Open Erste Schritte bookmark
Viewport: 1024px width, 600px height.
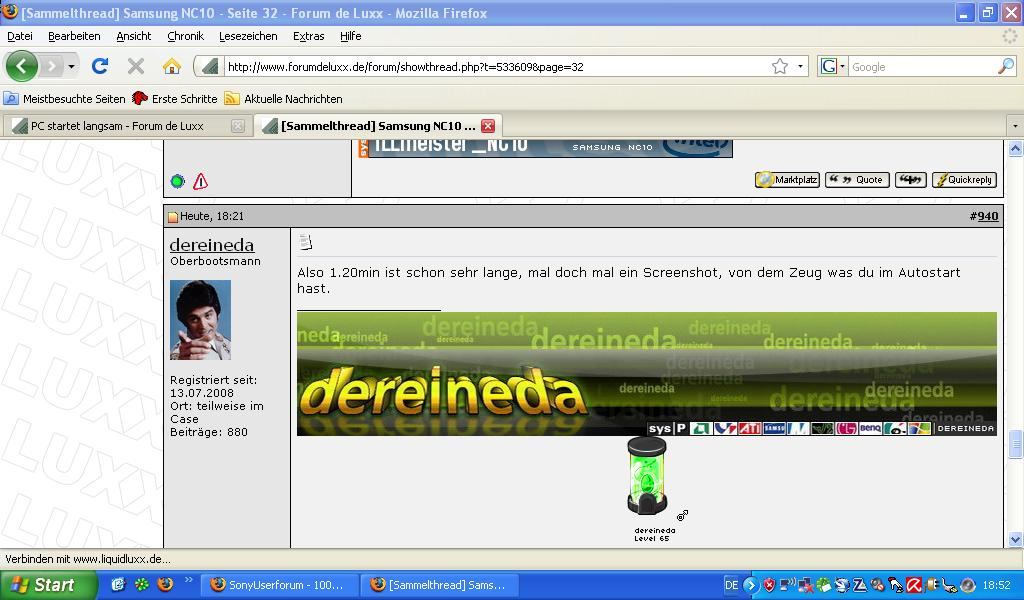pos(174,99)
